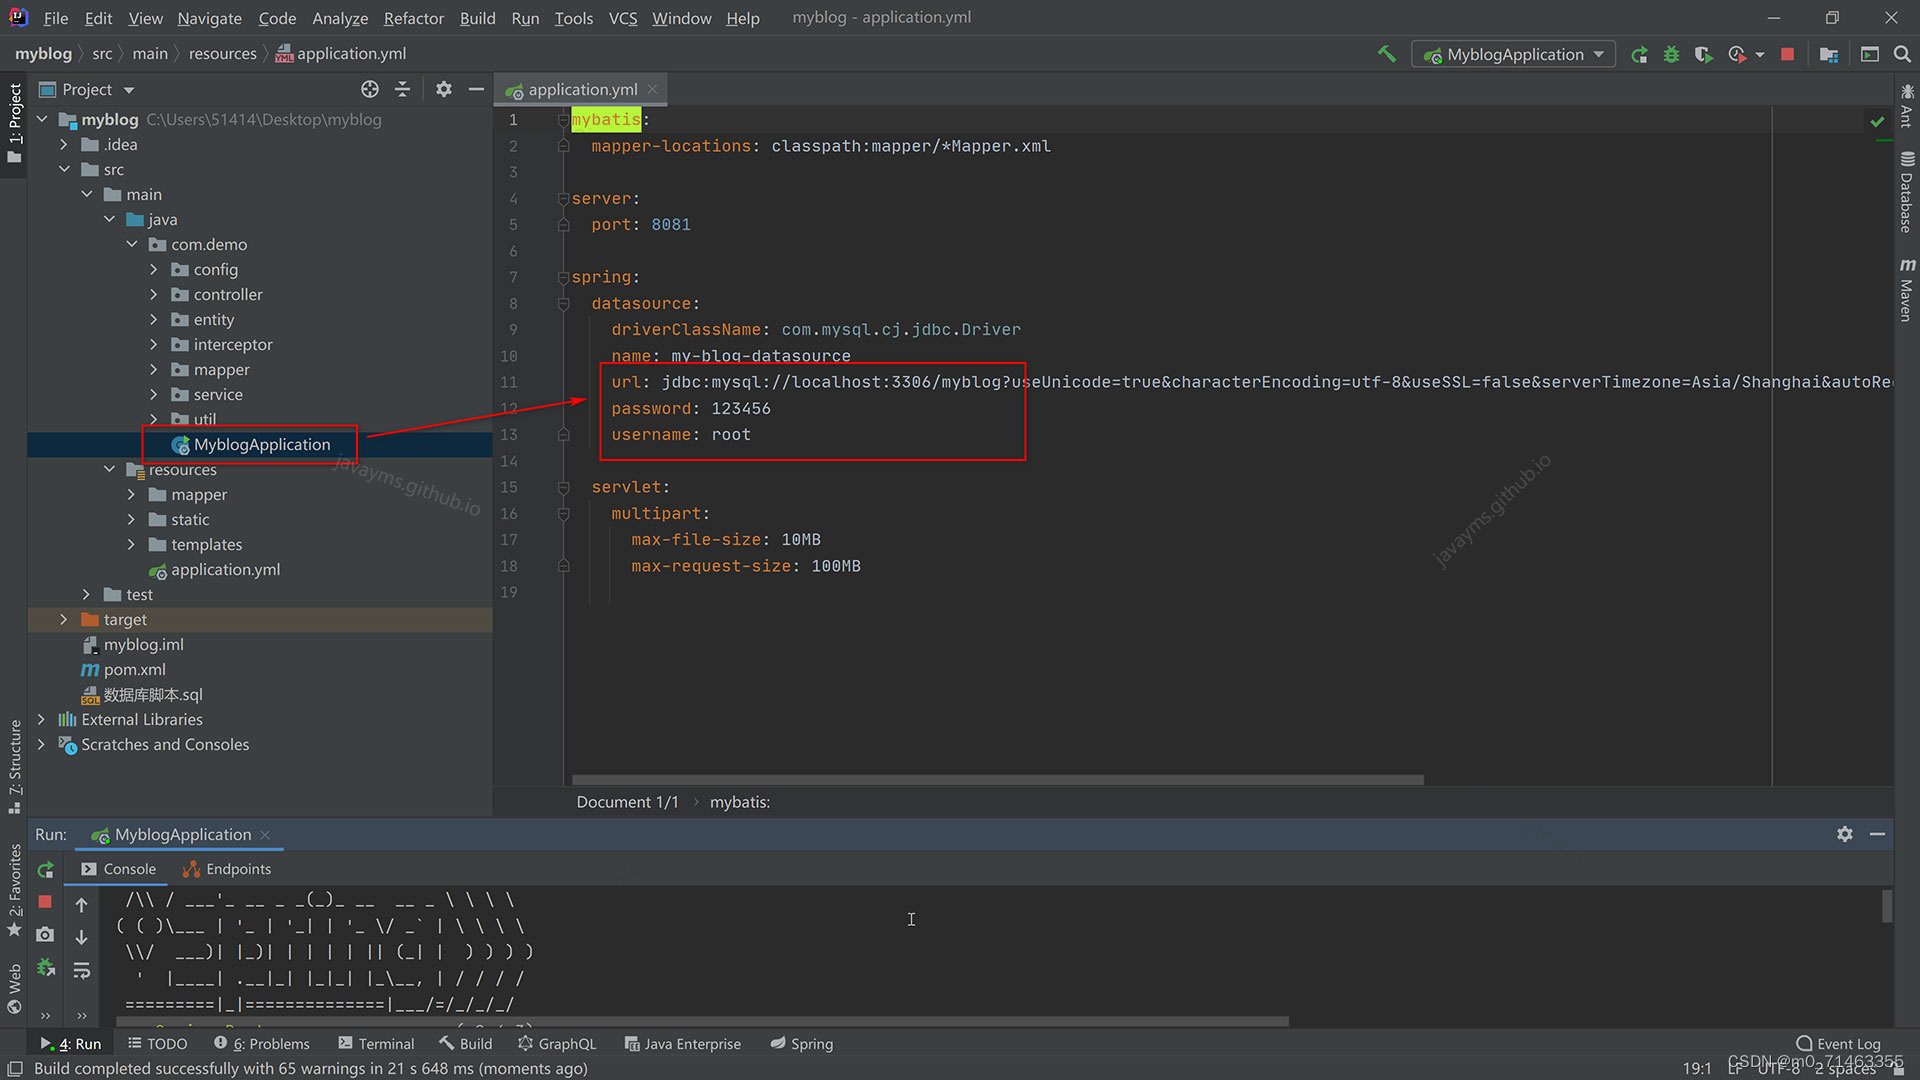Select pom.xml in the project tree
The image size is (1920, 1080).
pos(134,670)
